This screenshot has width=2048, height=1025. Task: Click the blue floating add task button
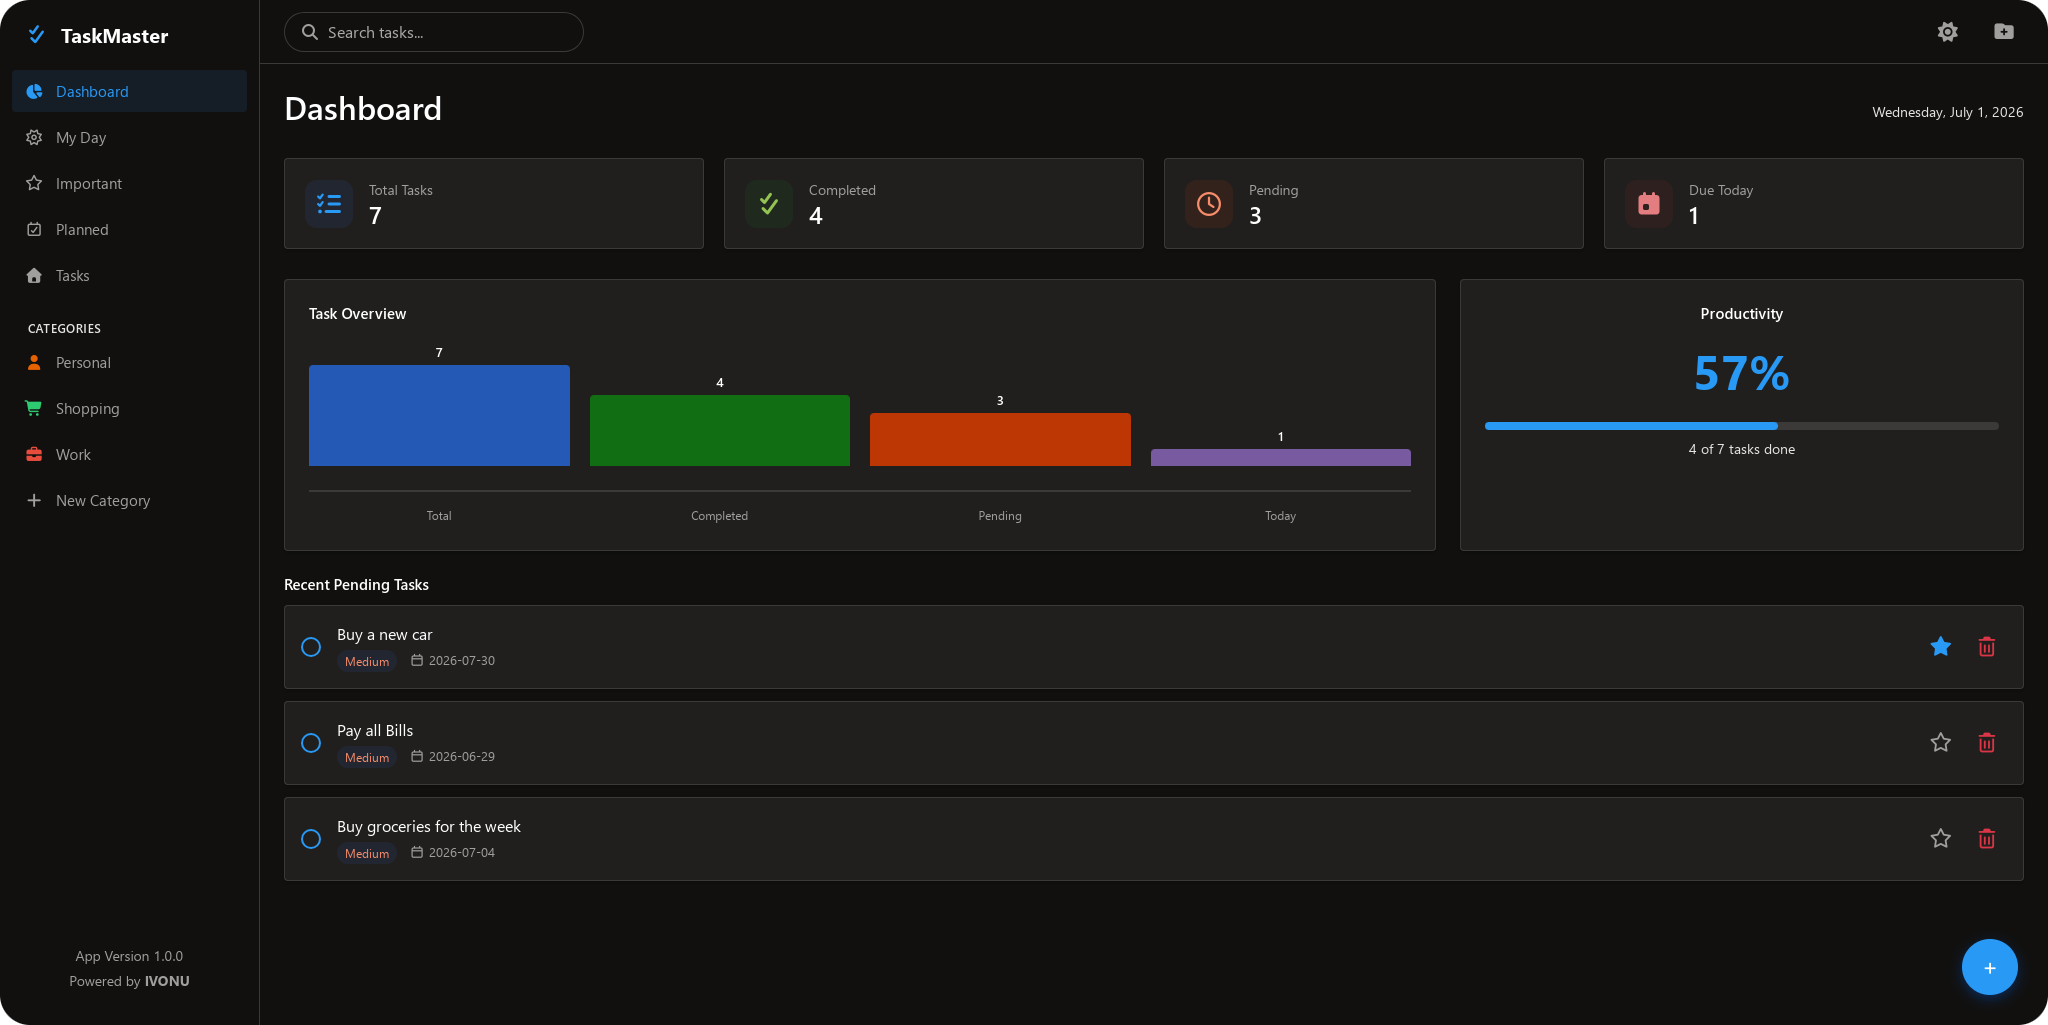(x=1989, y=967)
